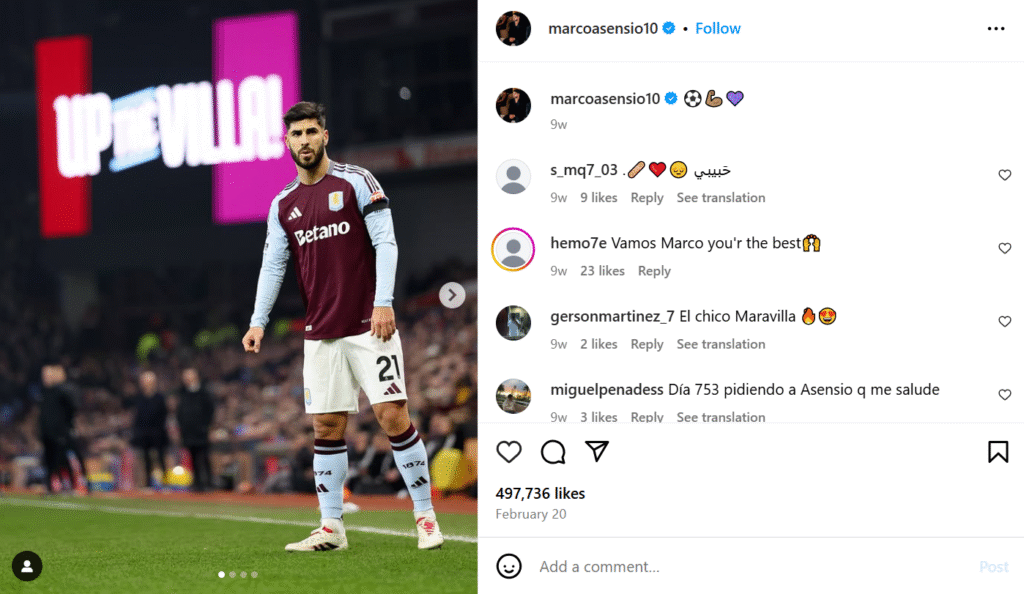Viewport: 1024px width, 594px height.
Task: Open post options with the three-dot icon
Action: pos(996,28)
